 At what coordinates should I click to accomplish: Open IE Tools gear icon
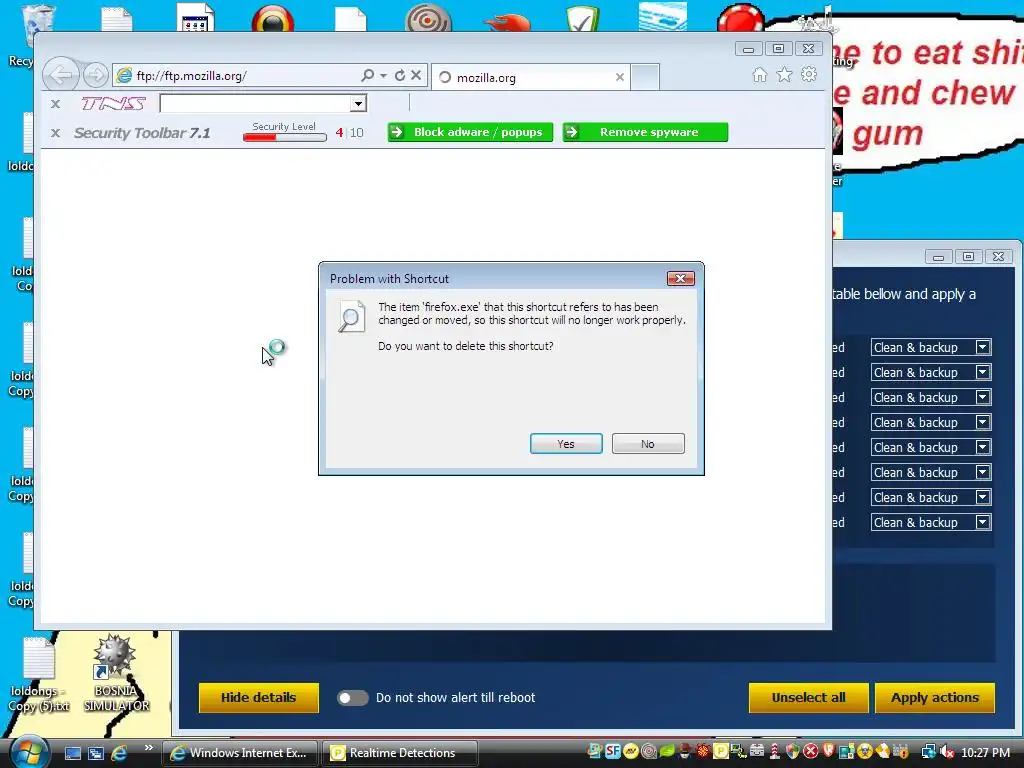(x=809, y=75)
